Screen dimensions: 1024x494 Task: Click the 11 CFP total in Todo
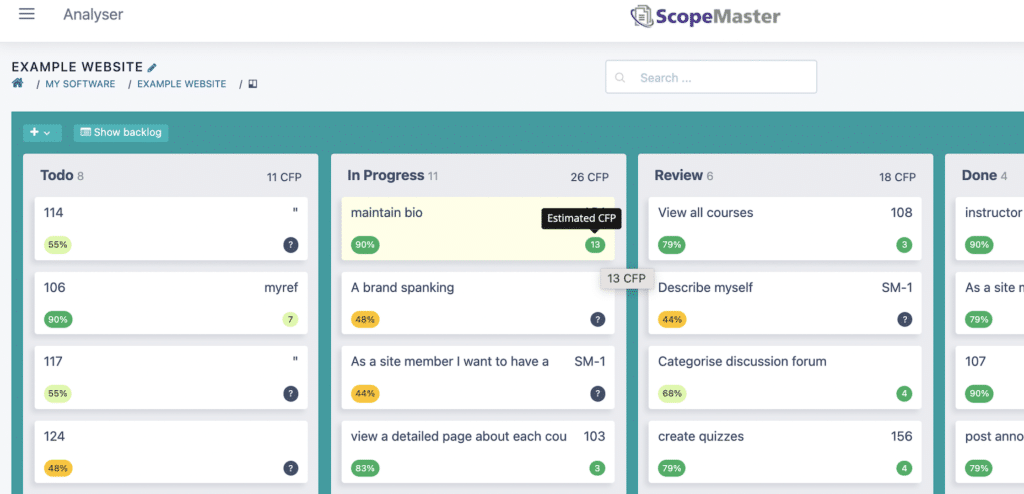click(283, 177)
